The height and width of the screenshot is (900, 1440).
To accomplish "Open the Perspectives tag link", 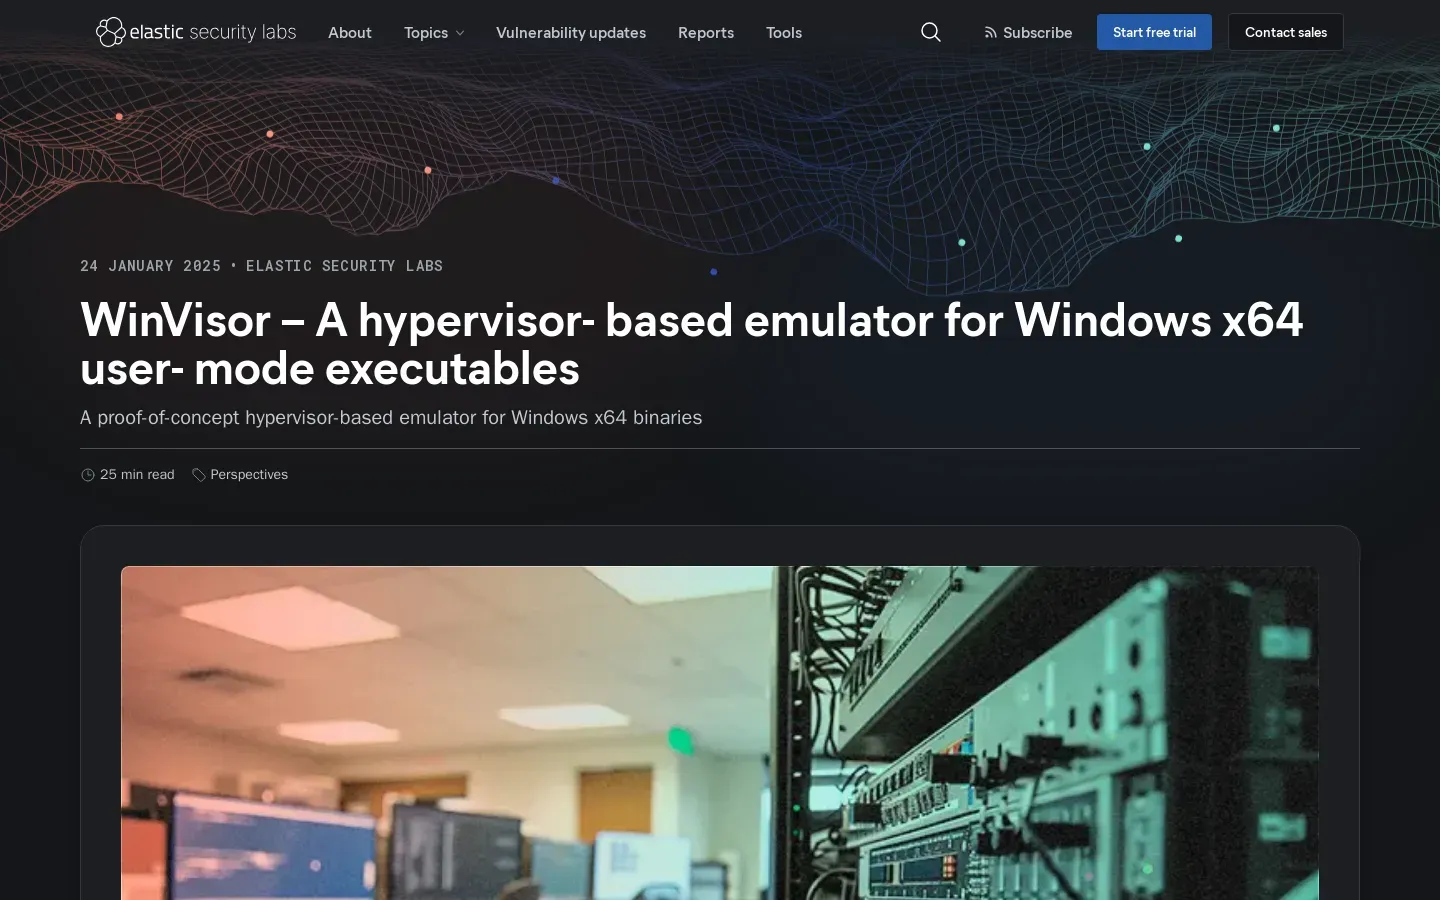I will point(249,475).
